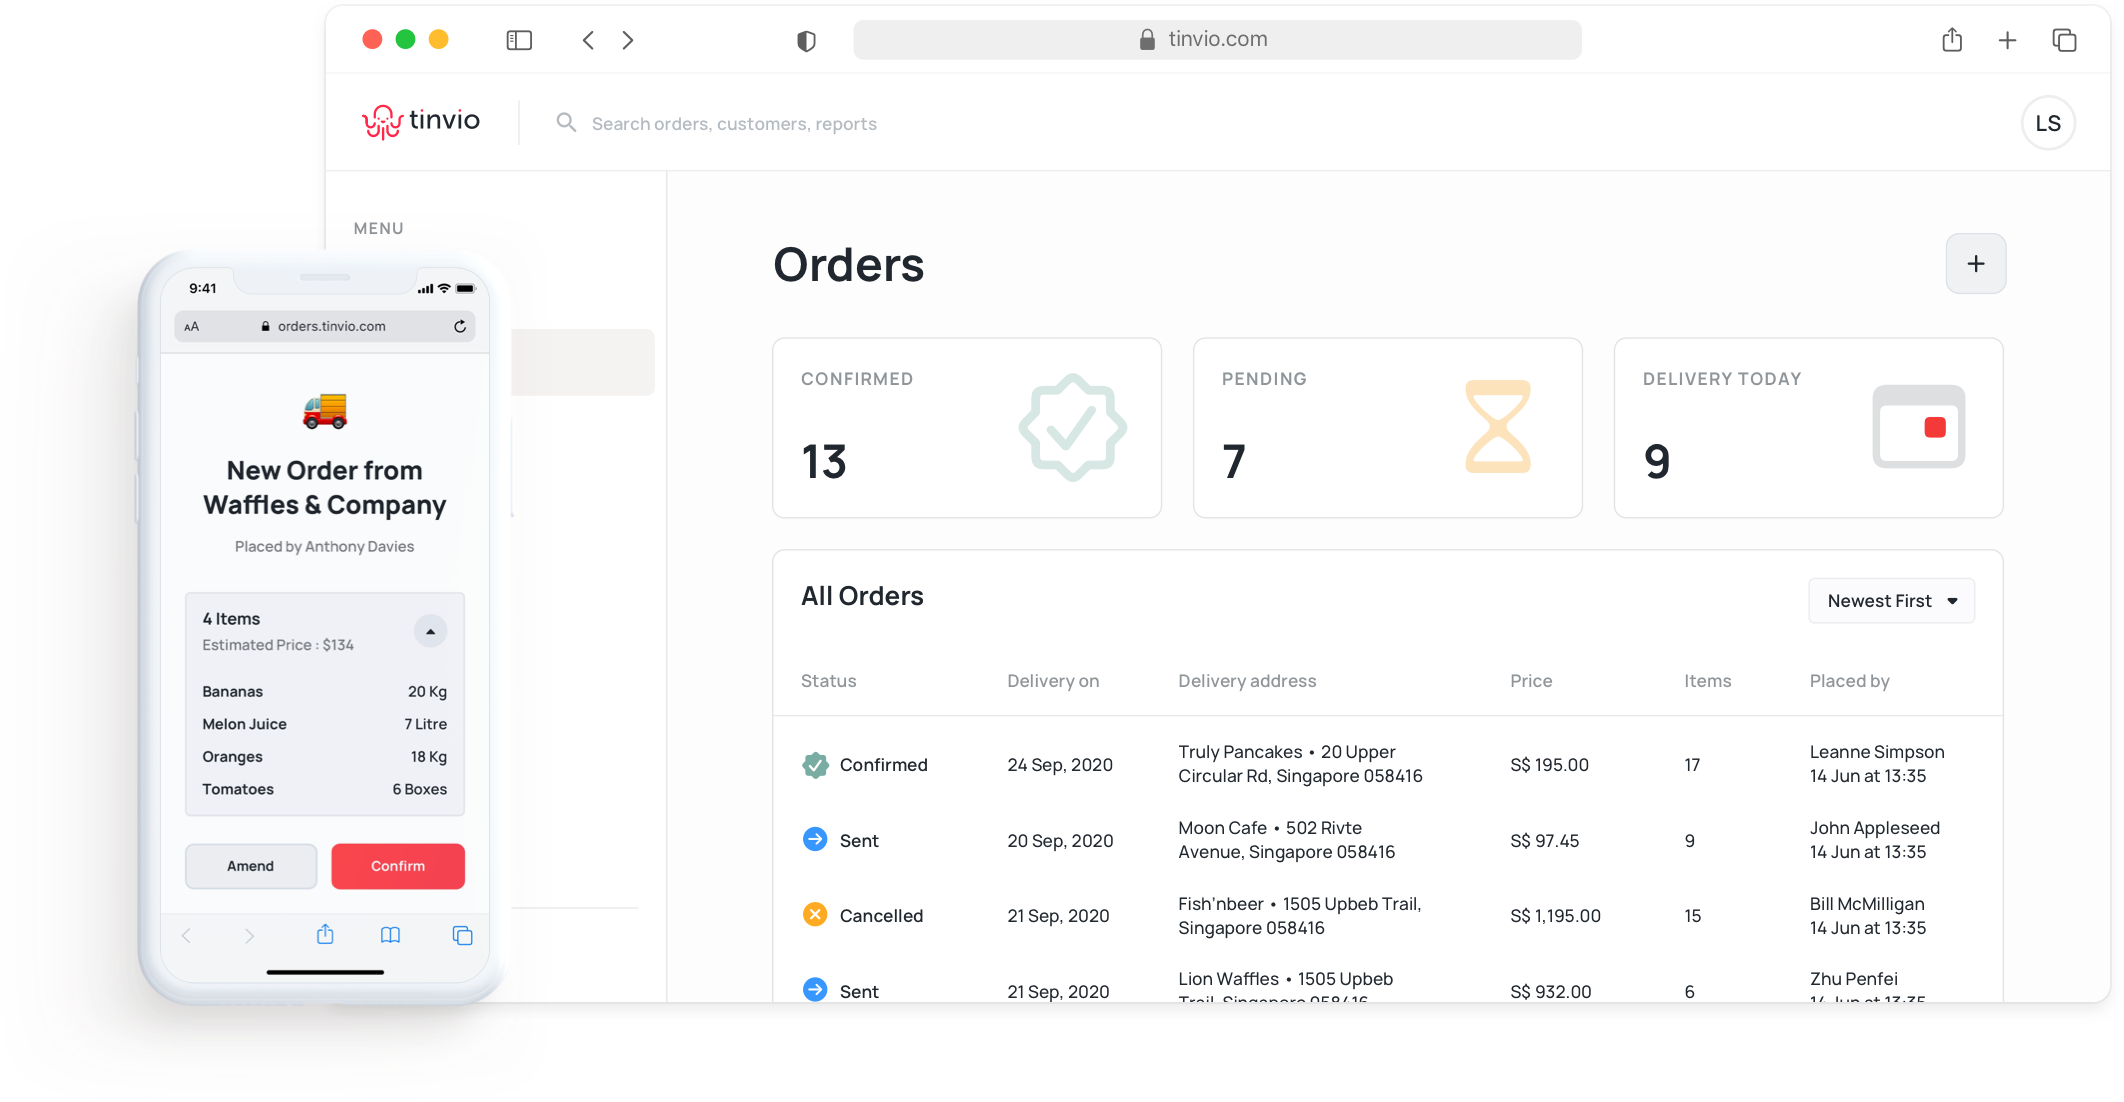Click the Delivery on column header

click(x=1053, y=681)
